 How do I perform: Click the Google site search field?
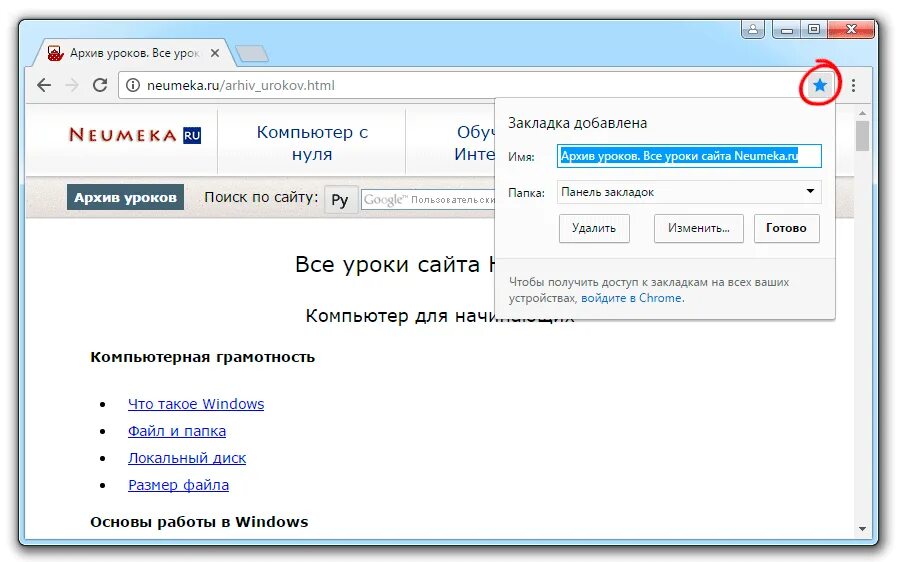click(x=429, y=200)
